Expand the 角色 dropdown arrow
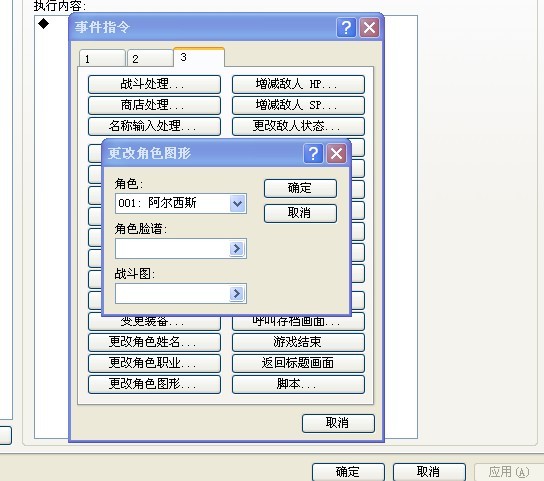 (x=237, y=203)
